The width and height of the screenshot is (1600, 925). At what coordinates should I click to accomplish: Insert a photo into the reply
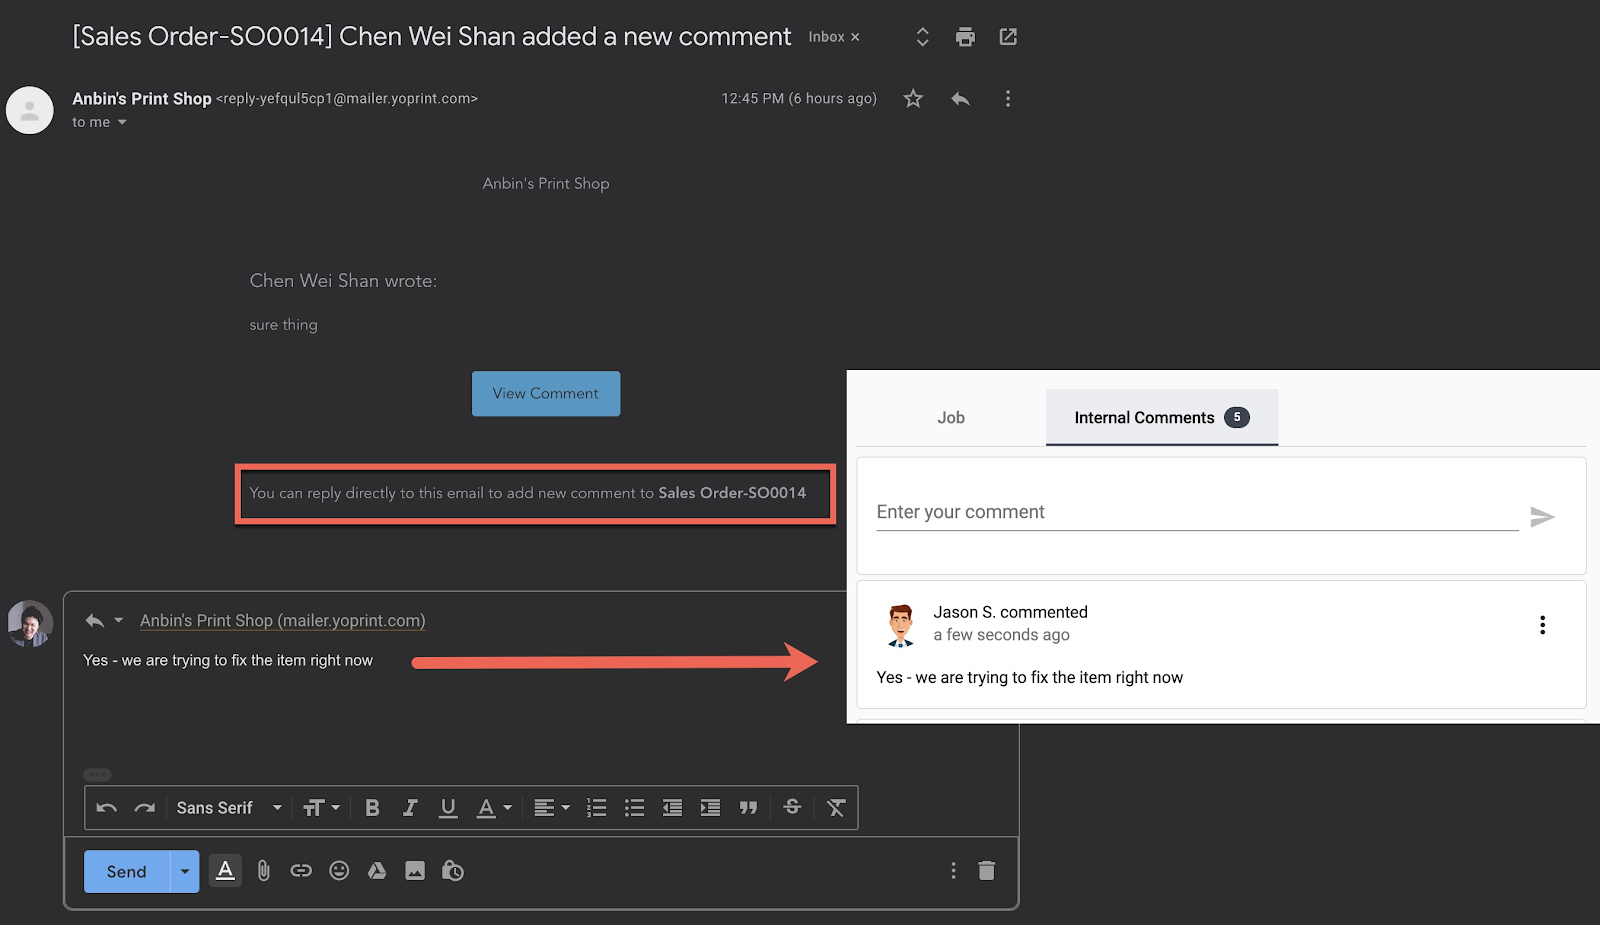click(x=415, y=871)
